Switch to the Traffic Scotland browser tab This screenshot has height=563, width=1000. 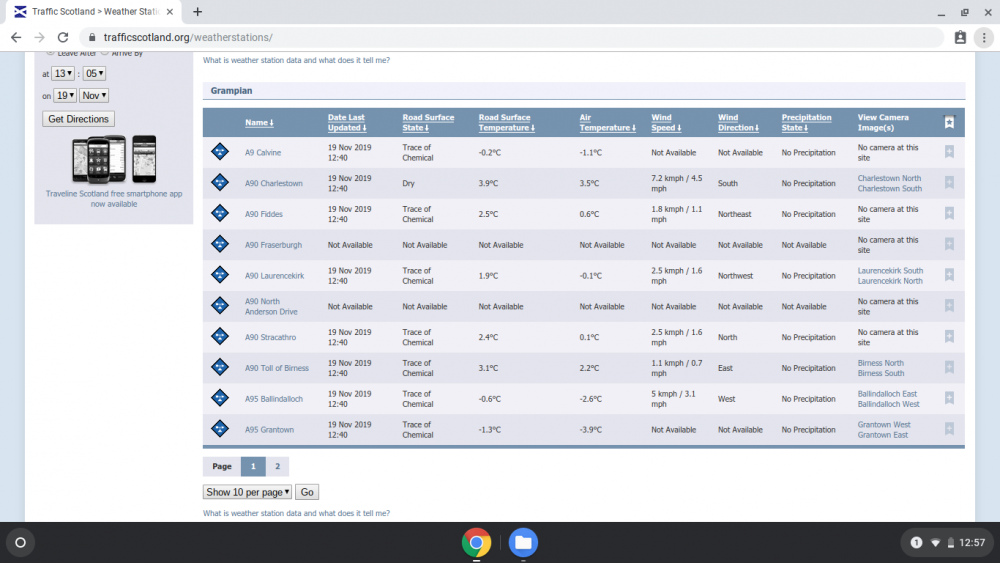[94, 12]
